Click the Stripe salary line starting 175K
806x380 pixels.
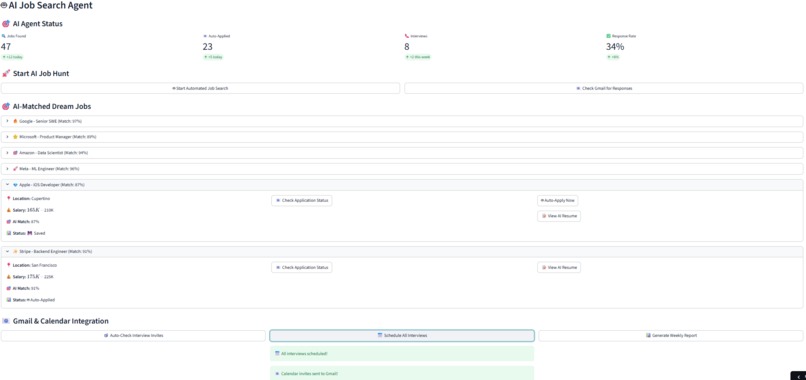coord(33,277)
